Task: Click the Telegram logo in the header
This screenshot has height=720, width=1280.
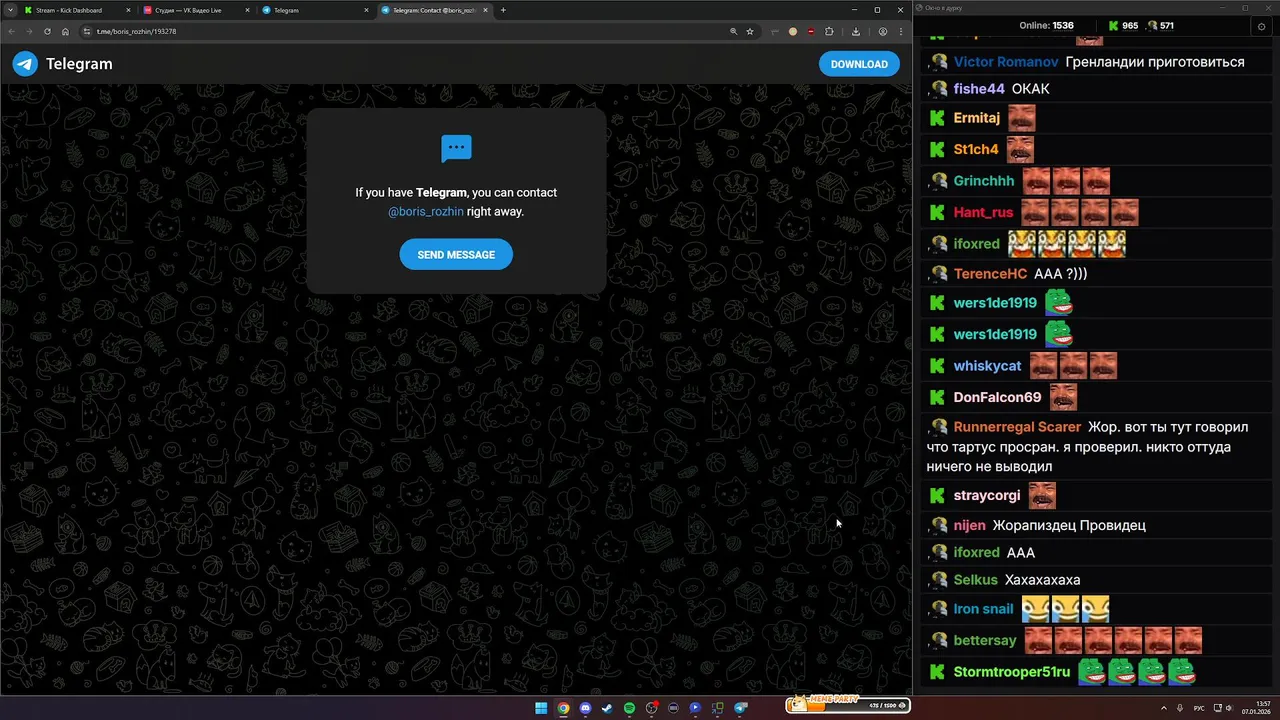Action: click(x=25, y=64)
